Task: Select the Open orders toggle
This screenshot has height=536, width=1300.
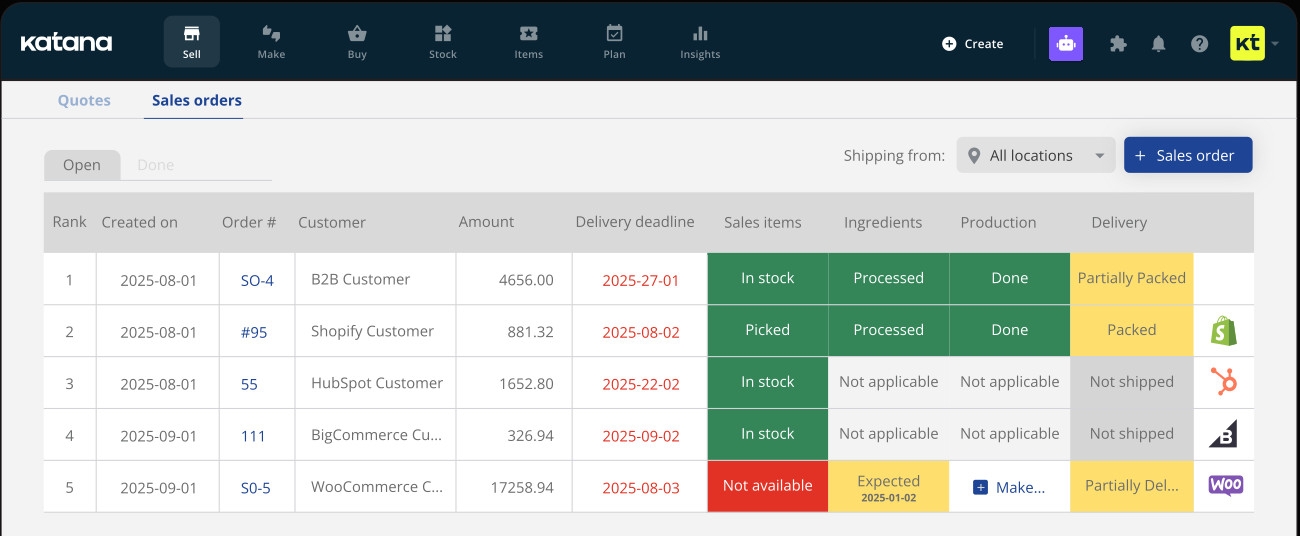Action: [x=82, y=165]
